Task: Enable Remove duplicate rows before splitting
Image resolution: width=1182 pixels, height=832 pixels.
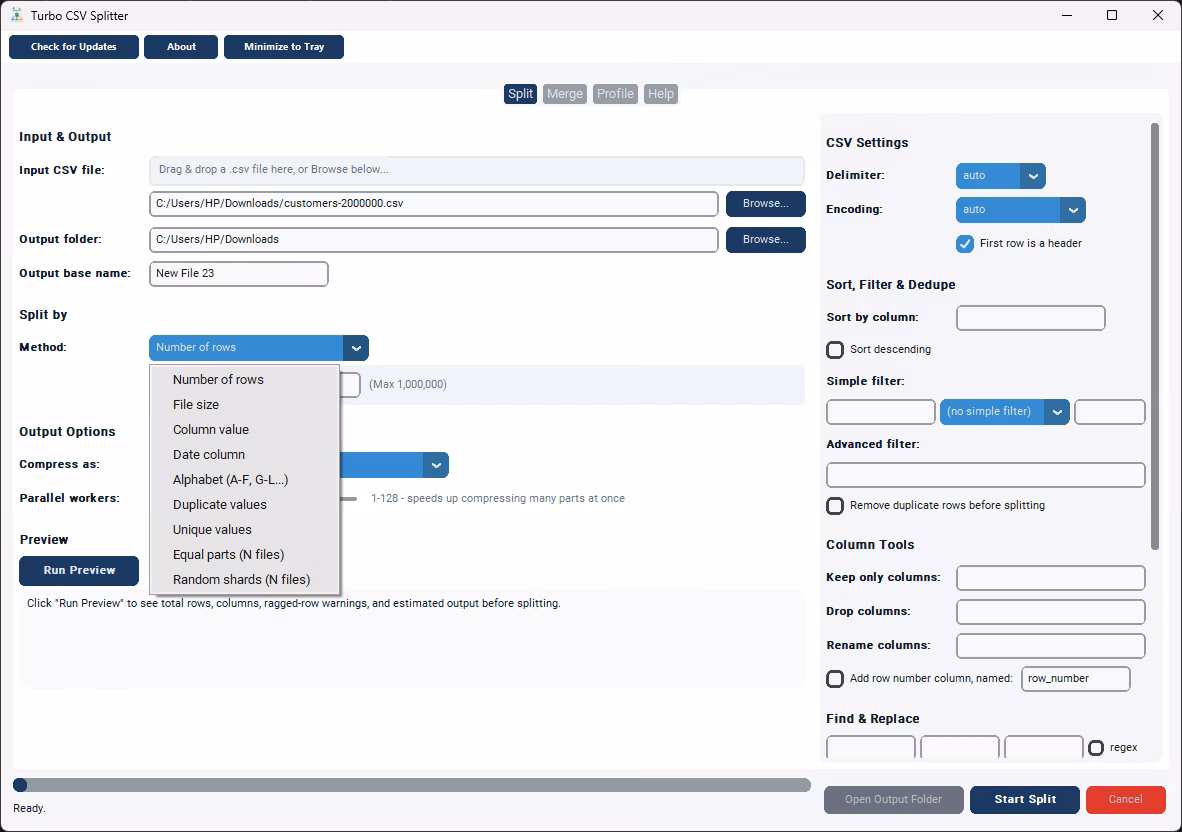Action: point(835,506)
